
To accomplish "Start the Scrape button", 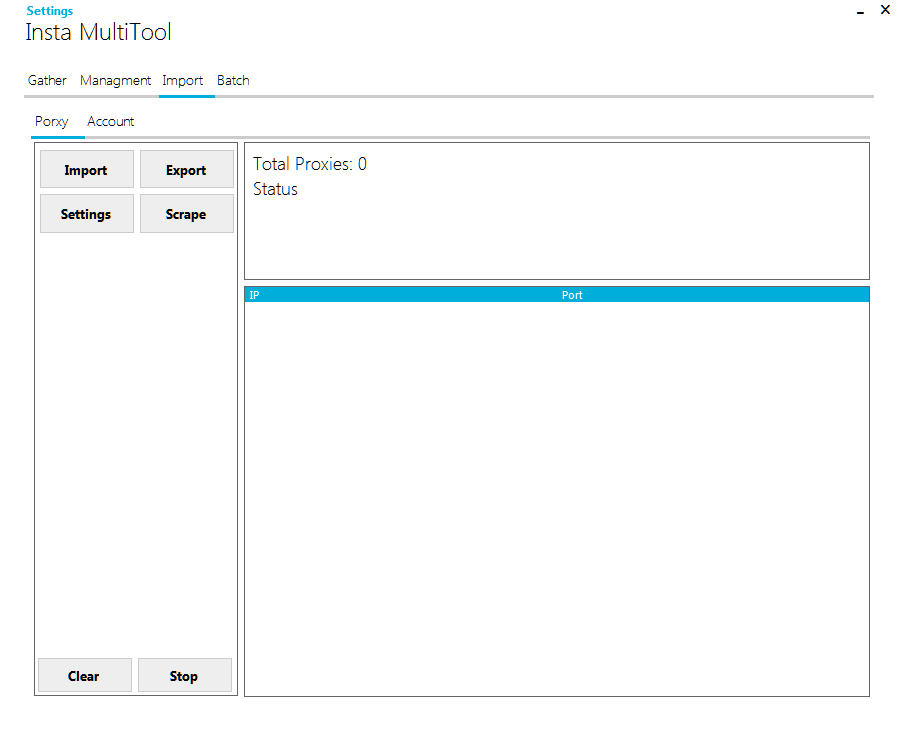I will (x=186, y=213).
